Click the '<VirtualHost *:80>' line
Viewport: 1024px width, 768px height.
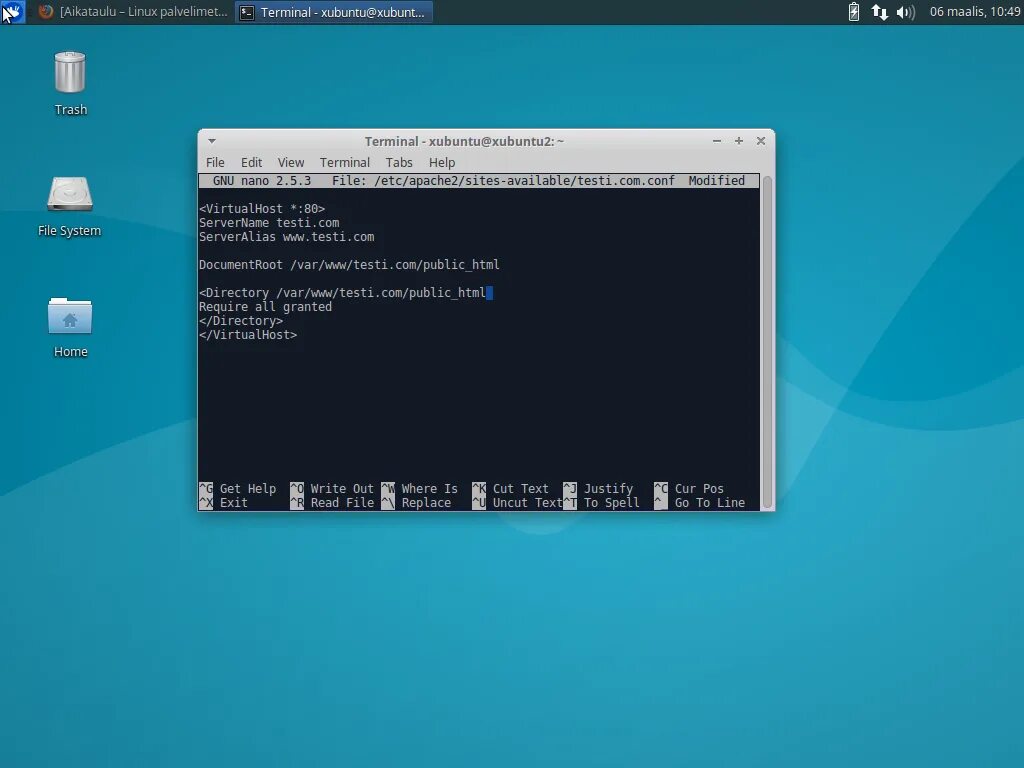(262, 209)
